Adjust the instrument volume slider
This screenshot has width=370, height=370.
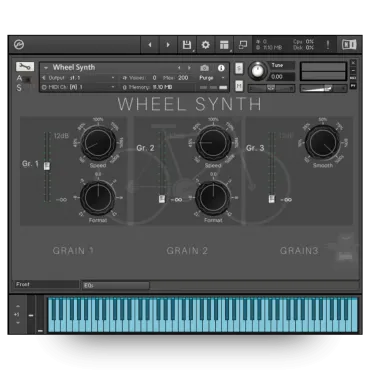(323, 88)
